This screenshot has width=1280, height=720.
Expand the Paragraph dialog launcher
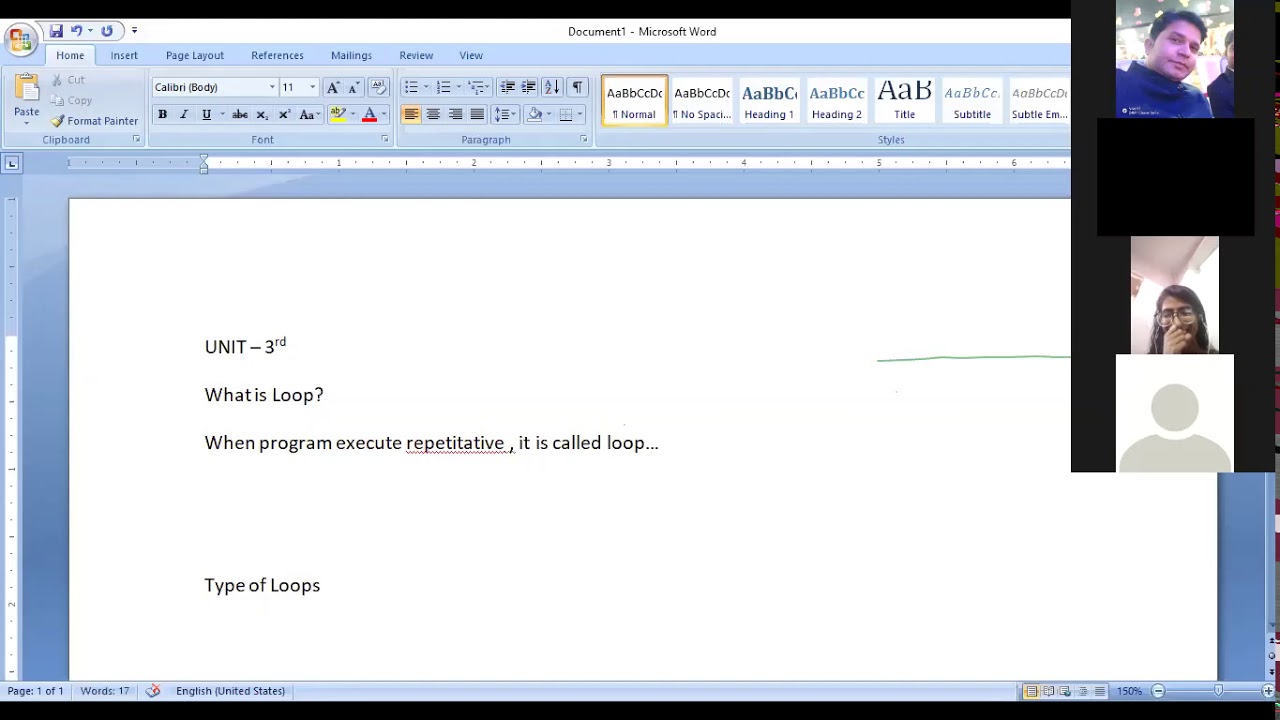click(583, 140)
